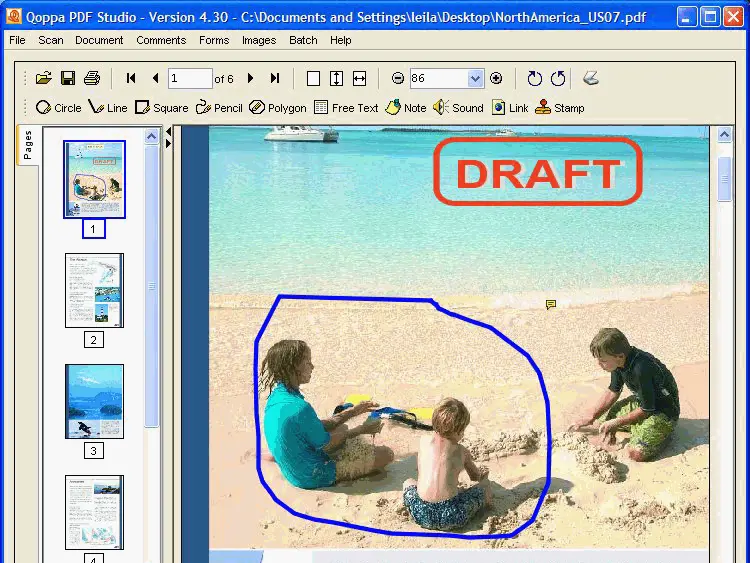Zoom in with the plus button
750x563 pixels.
point(496,78)
